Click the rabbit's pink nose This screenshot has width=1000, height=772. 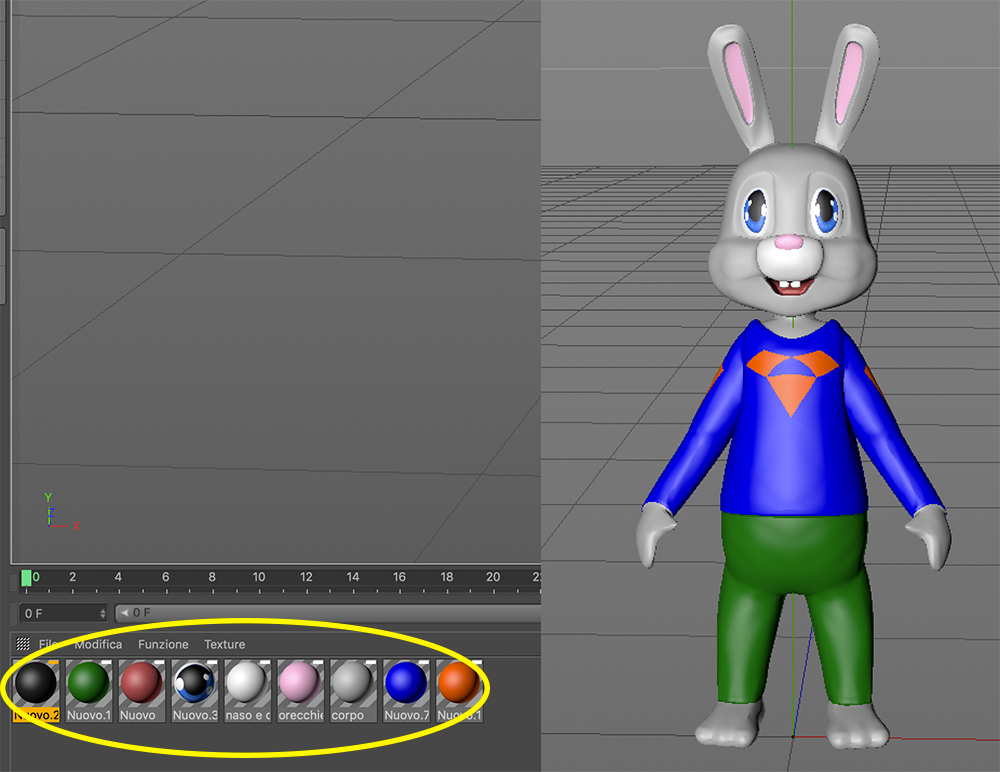pos(789,242)
